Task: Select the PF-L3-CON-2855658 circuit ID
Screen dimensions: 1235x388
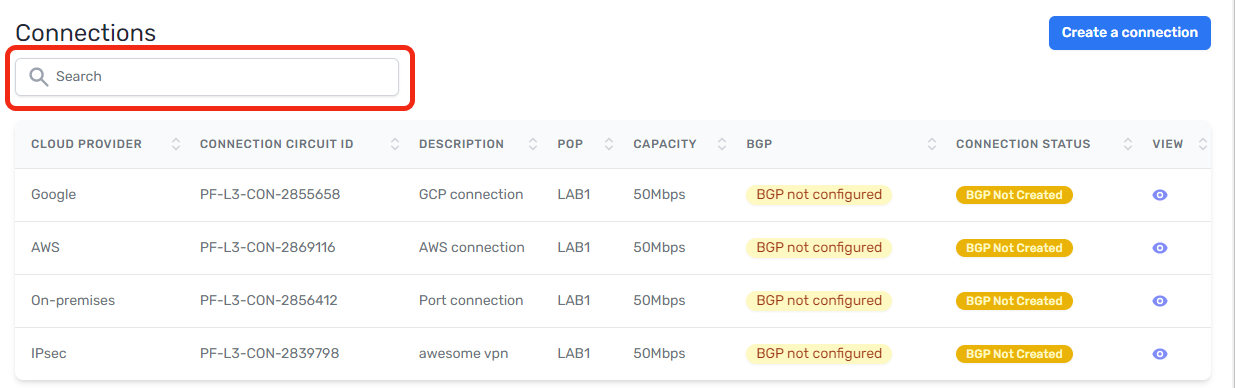Action: [270, 195]
